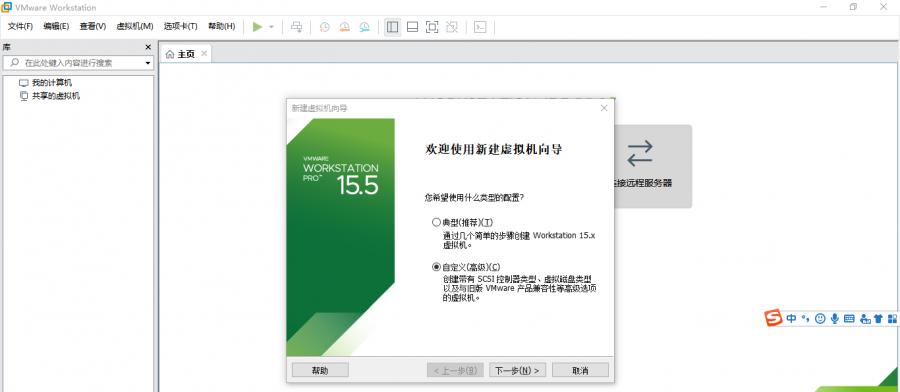Click the connect to remote server tile
Viewport: 900px width, 392px height.
[653, 166]
